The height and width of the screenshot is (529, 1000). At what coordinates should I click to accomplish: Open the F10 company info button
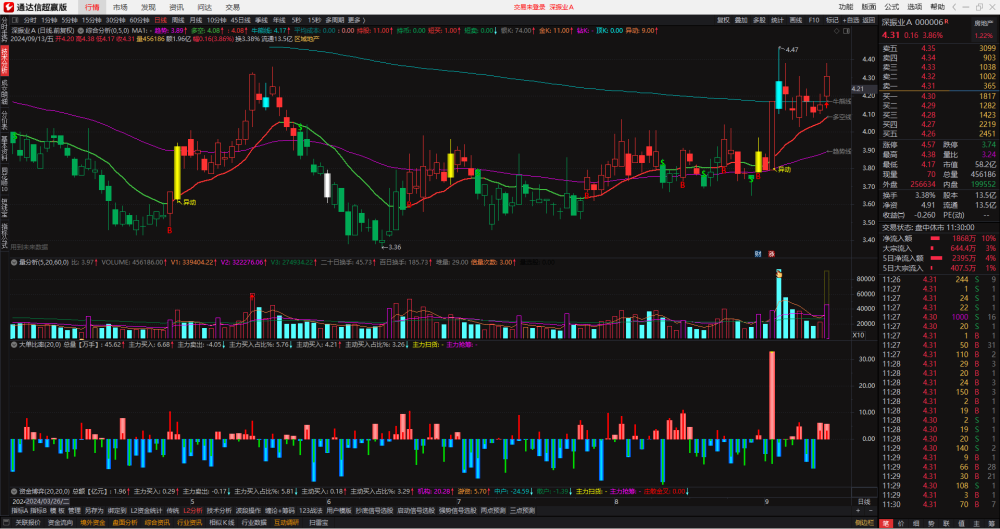pos(814,20)
